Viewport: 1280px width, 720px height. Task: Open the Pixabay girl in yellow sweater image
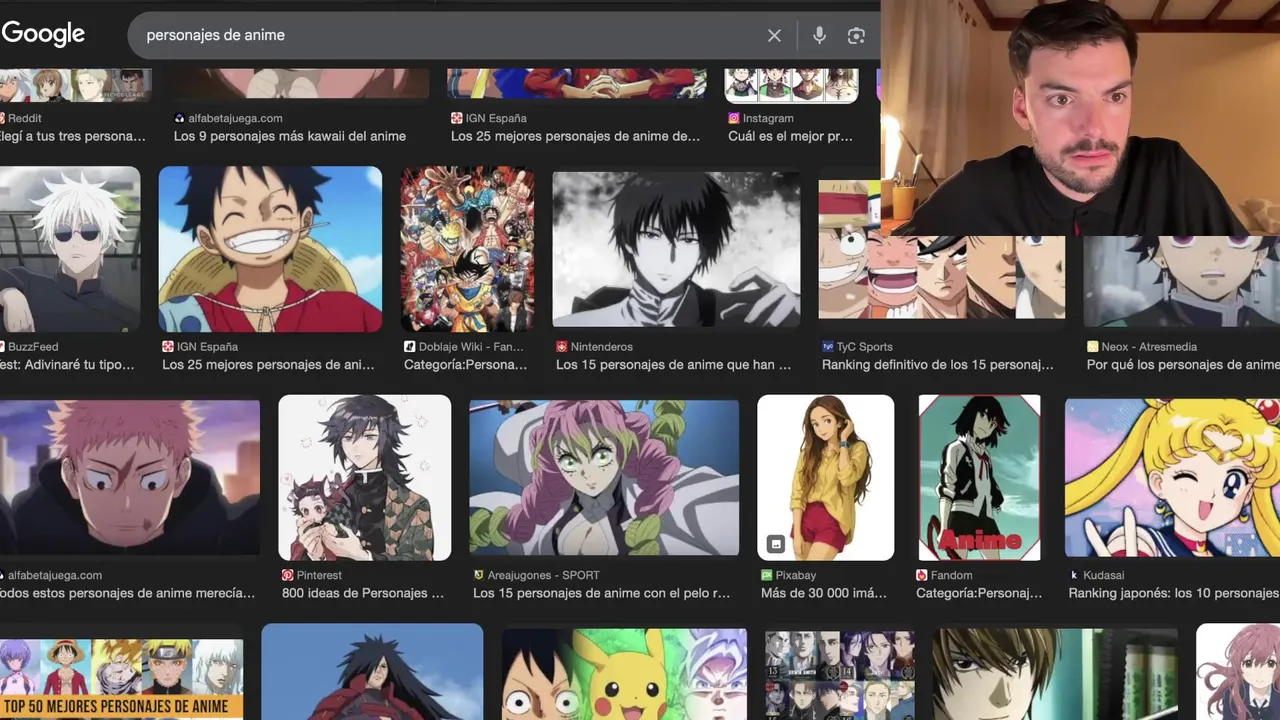click(826, 477)
